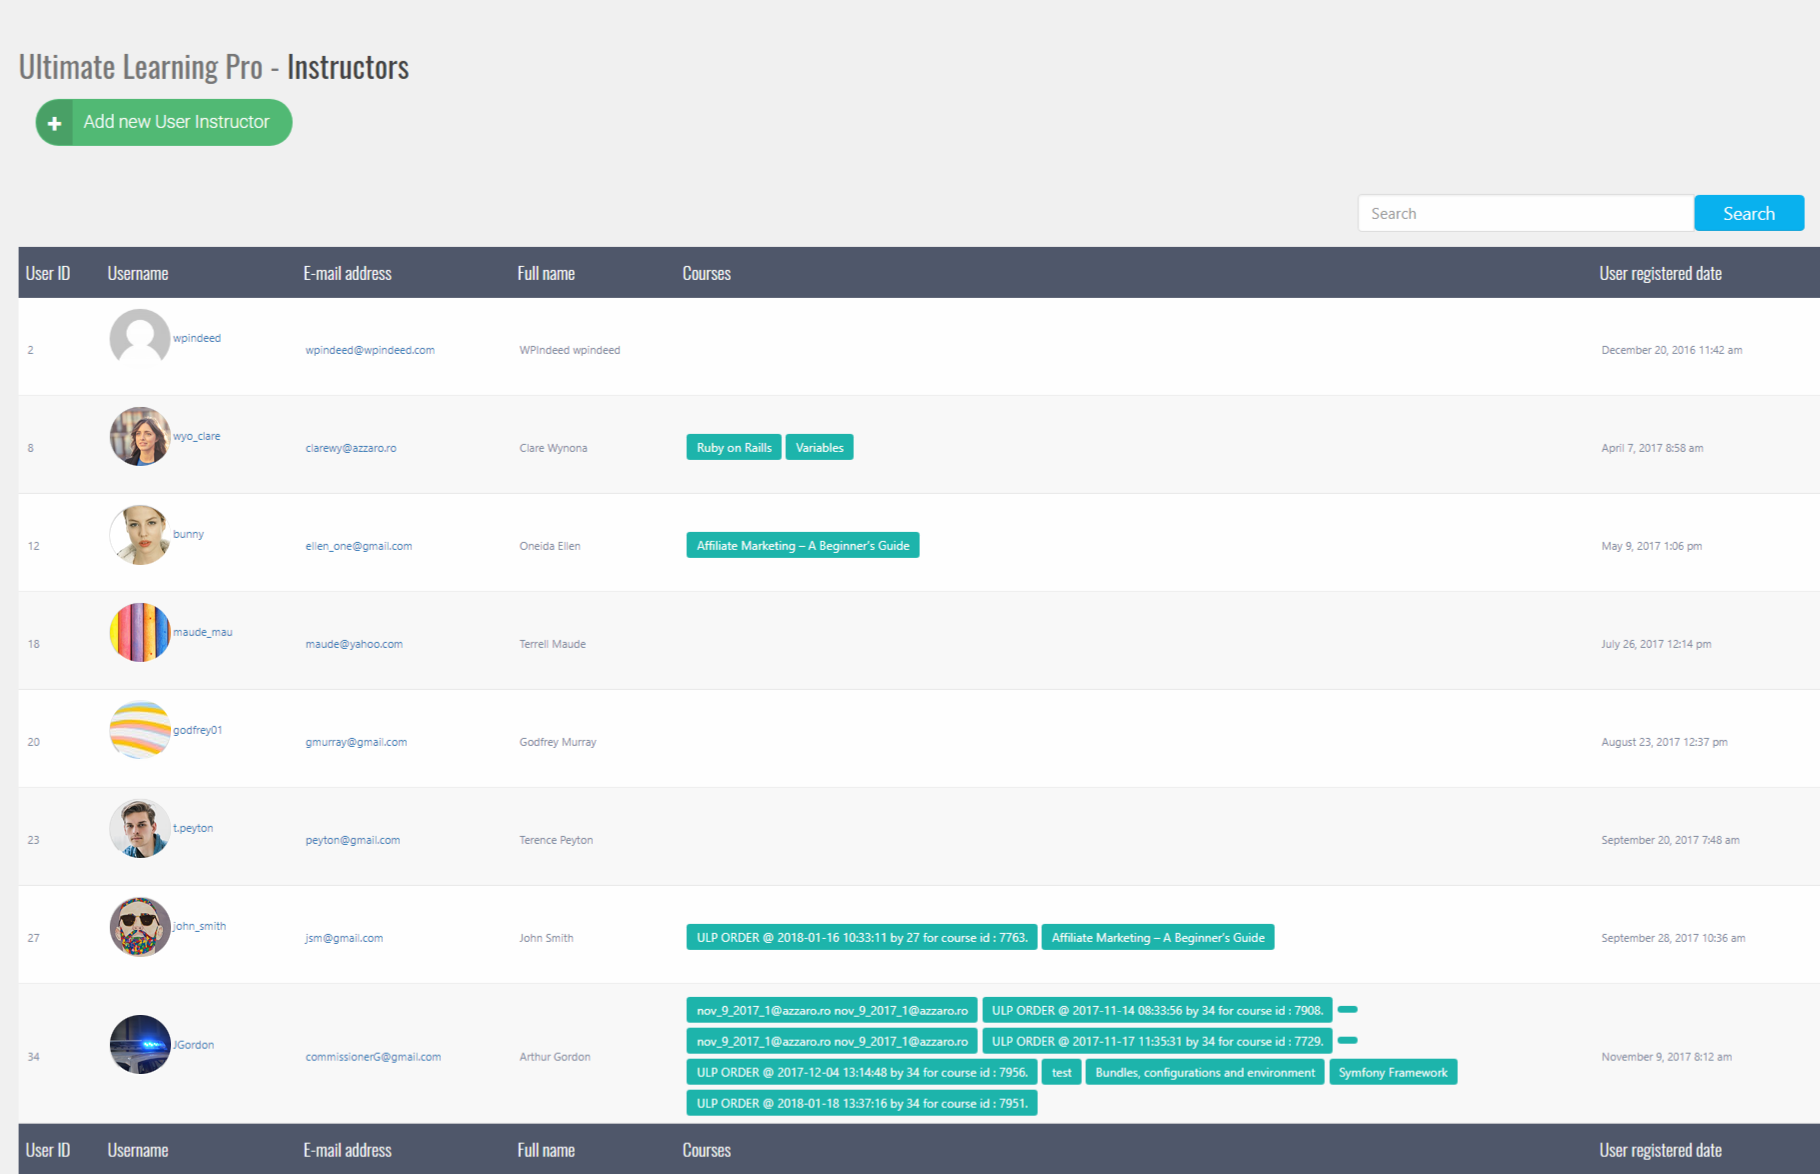Select ULP ORDER course id 7951 tag
1820x1174 pixels.
[862, 1104]
